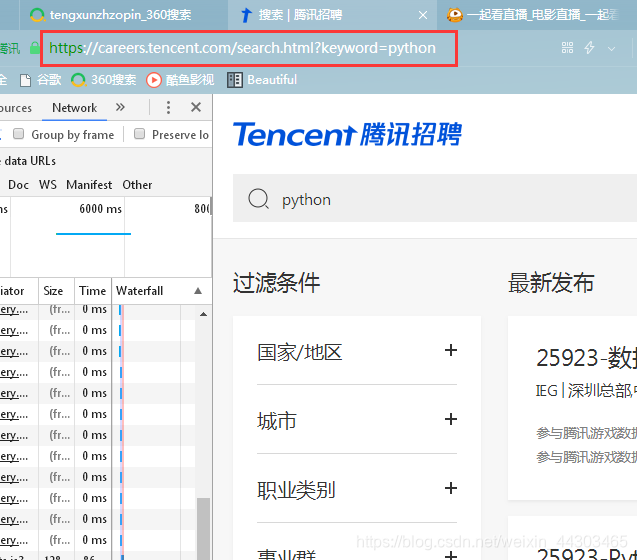The width and height of the screenshot is (637, 560).
Task: Click the address bar with the careers.tencent.com URL
Action: tap(249, 48)
